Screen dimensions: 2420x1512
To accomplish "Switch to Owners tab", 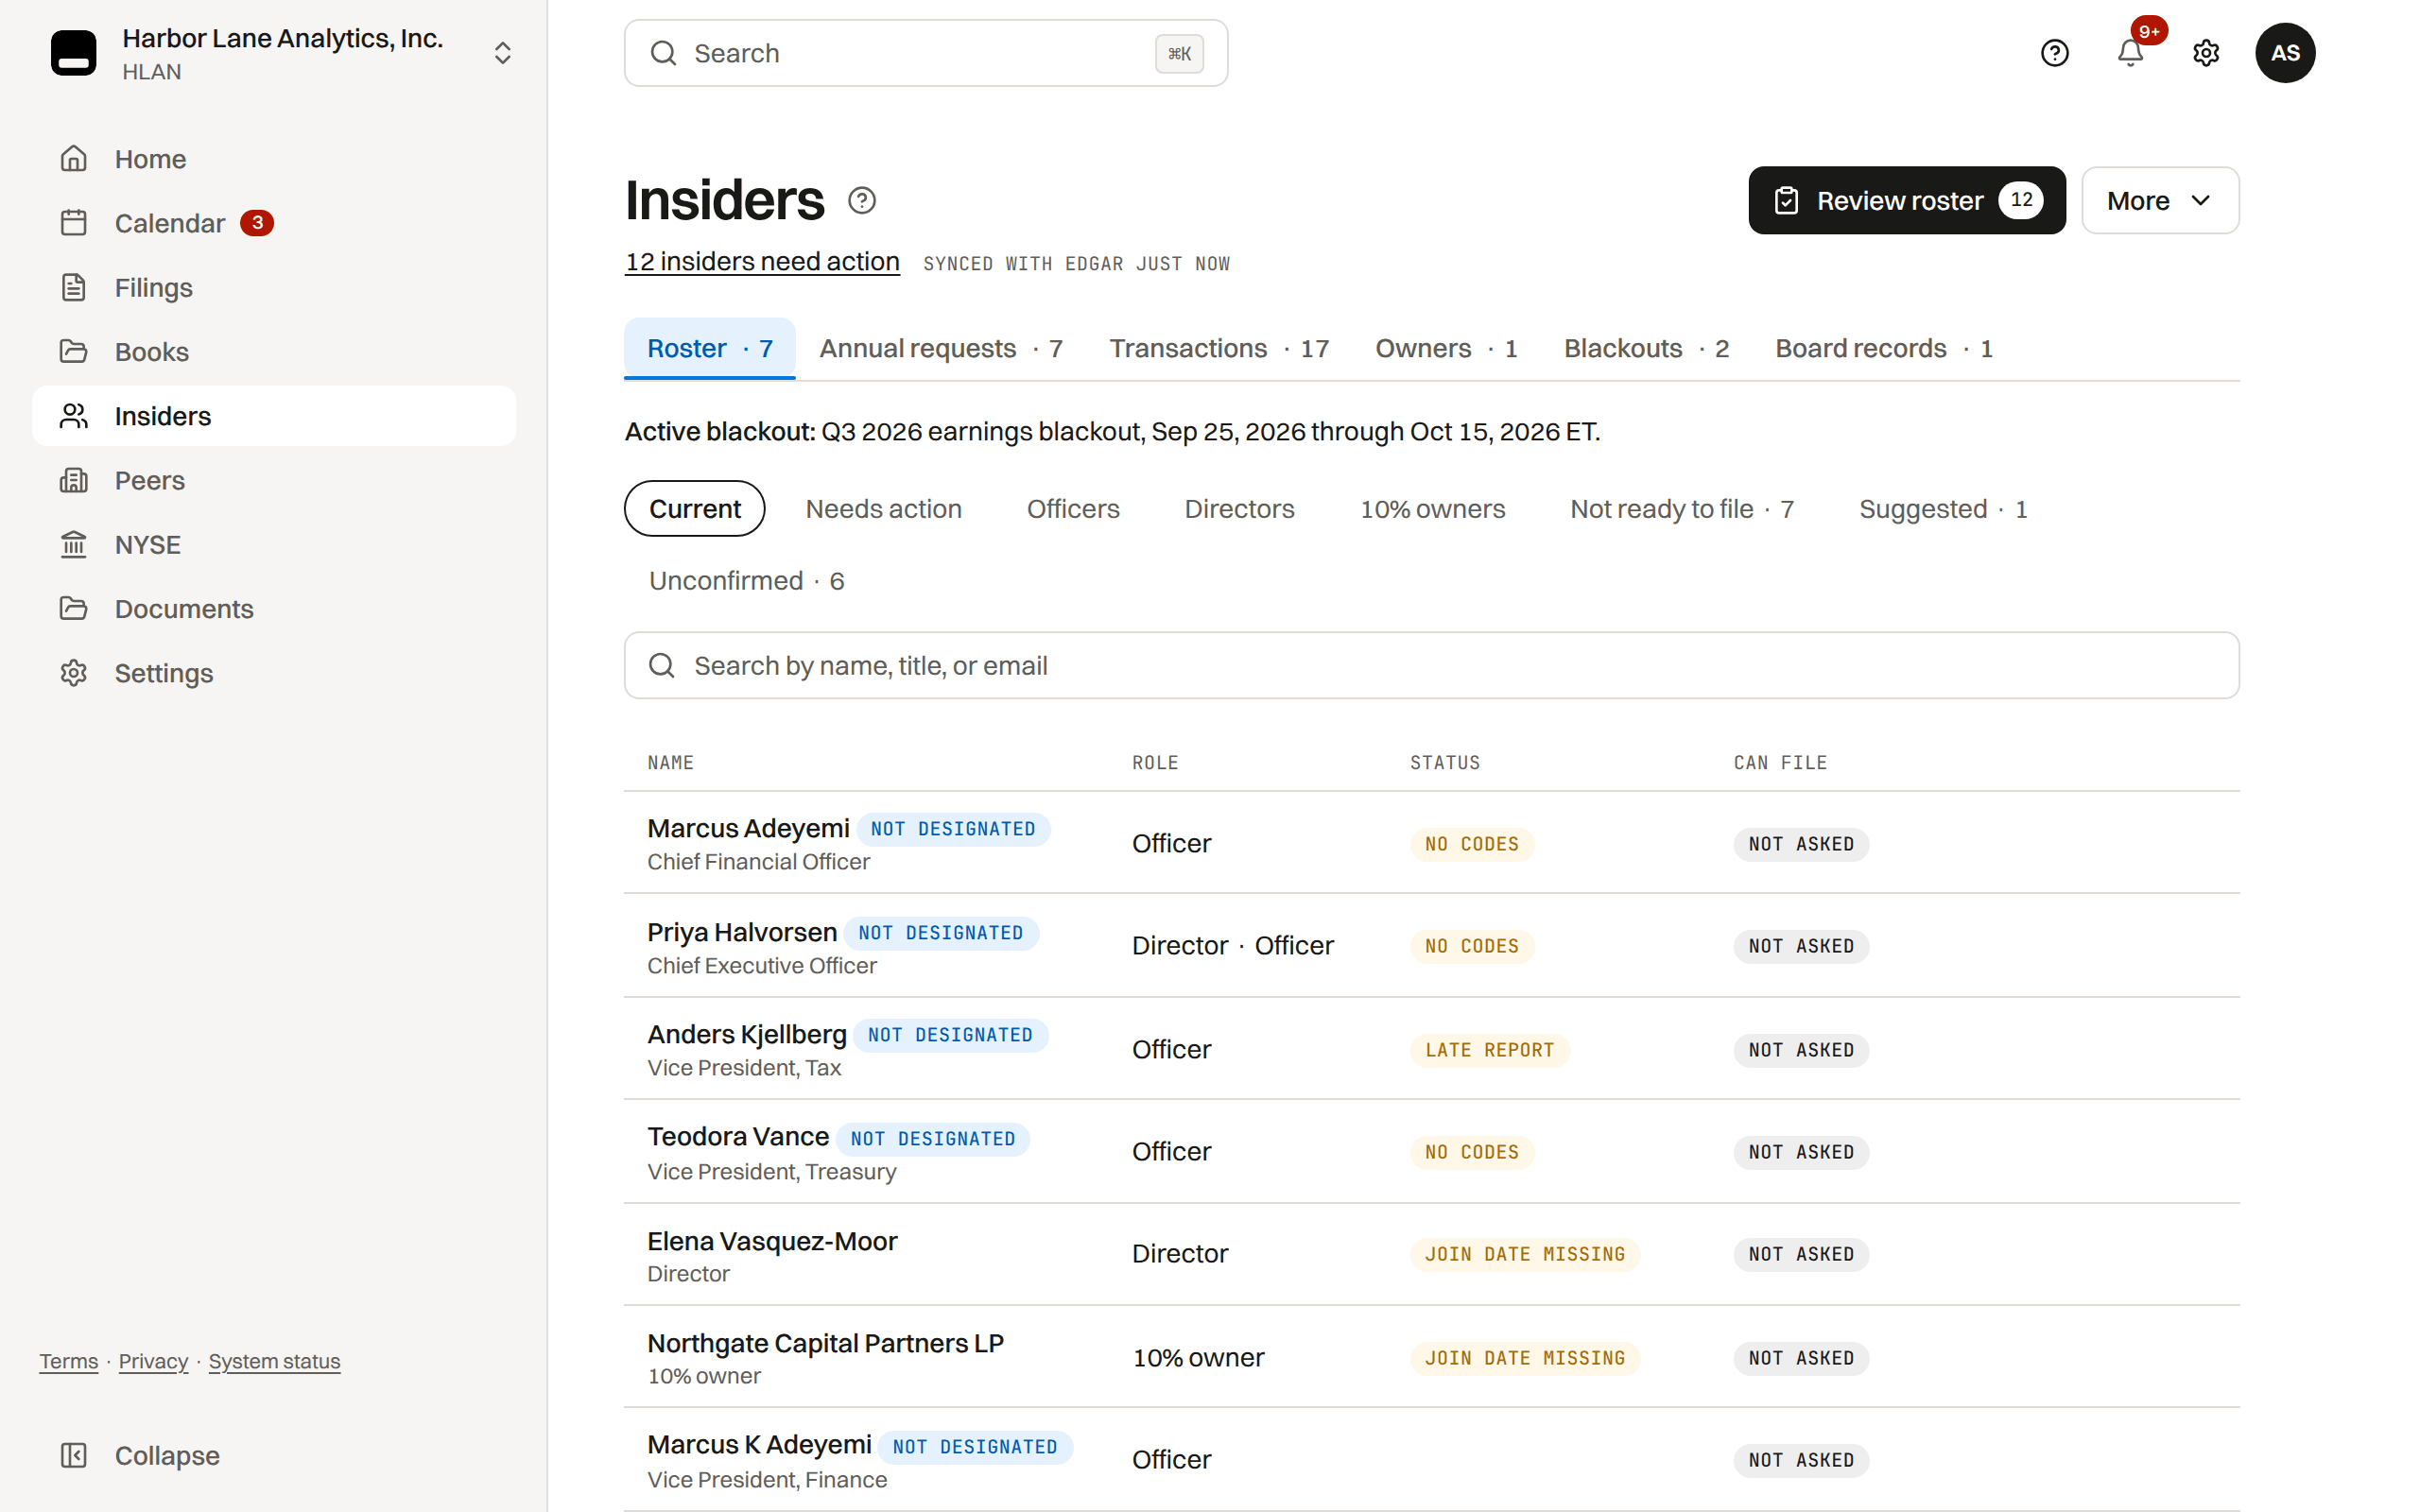I will click(x=1446, y=348).
